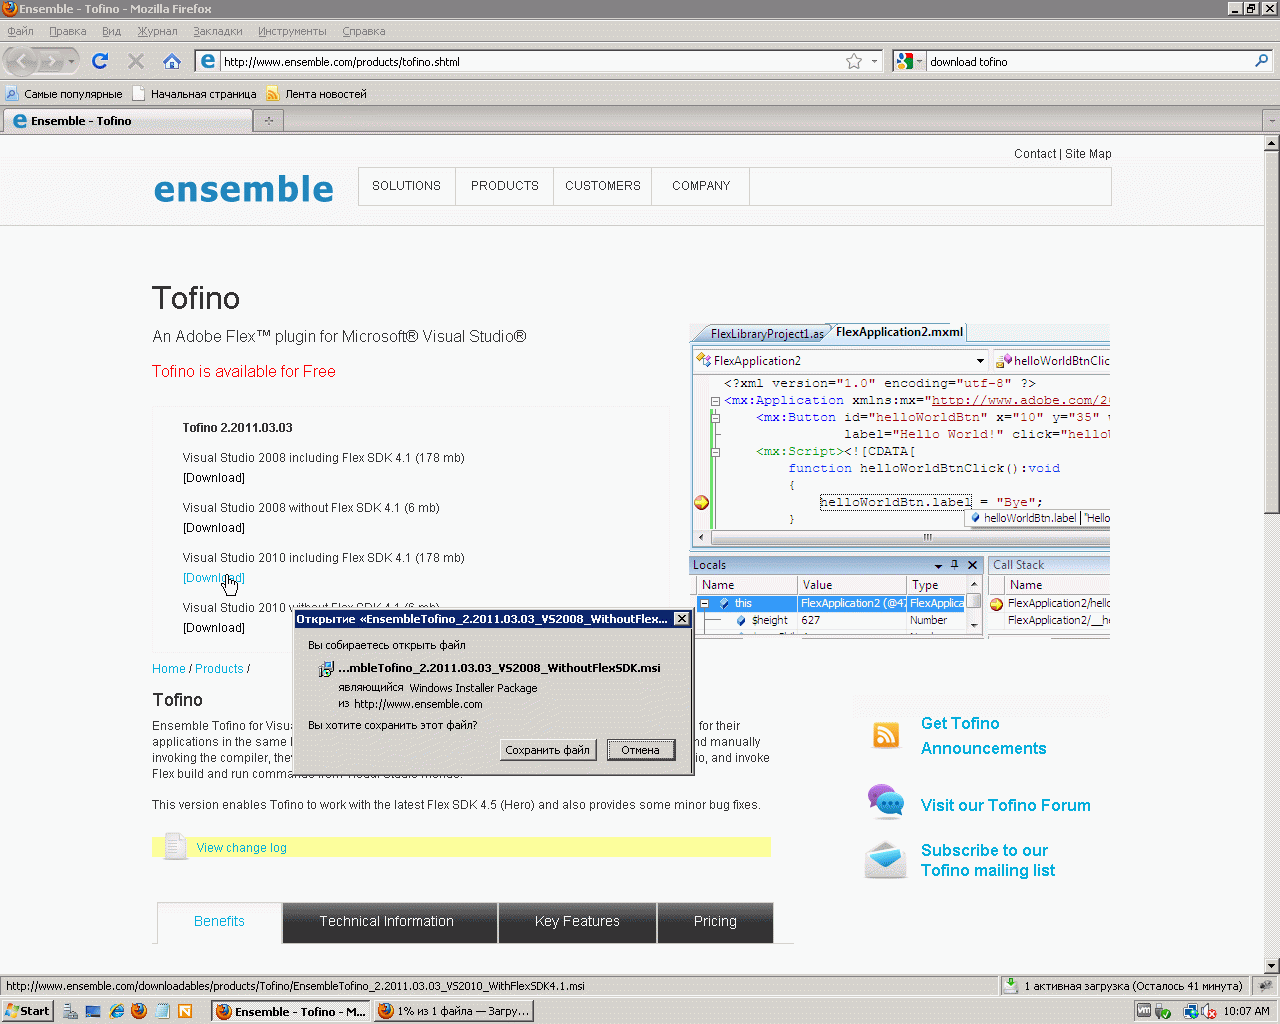Image resolution: width=1280 pixels, height=1024 pixels.
Task: Open the Журнал menu
Action: (157, 31)
